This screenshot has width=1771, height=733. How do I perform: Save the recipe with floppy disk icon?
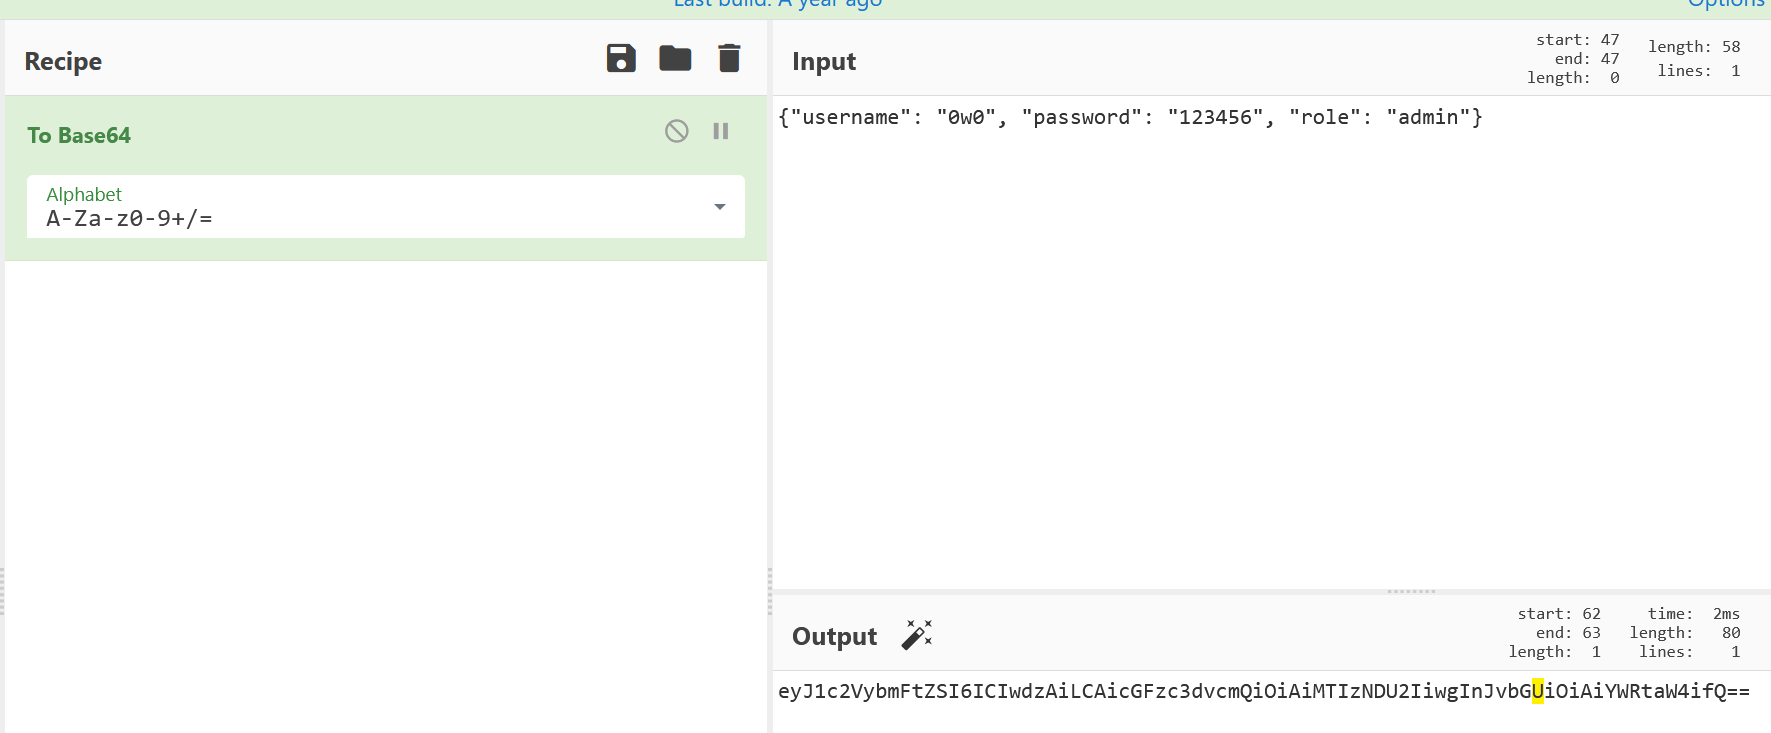point(621,58)
